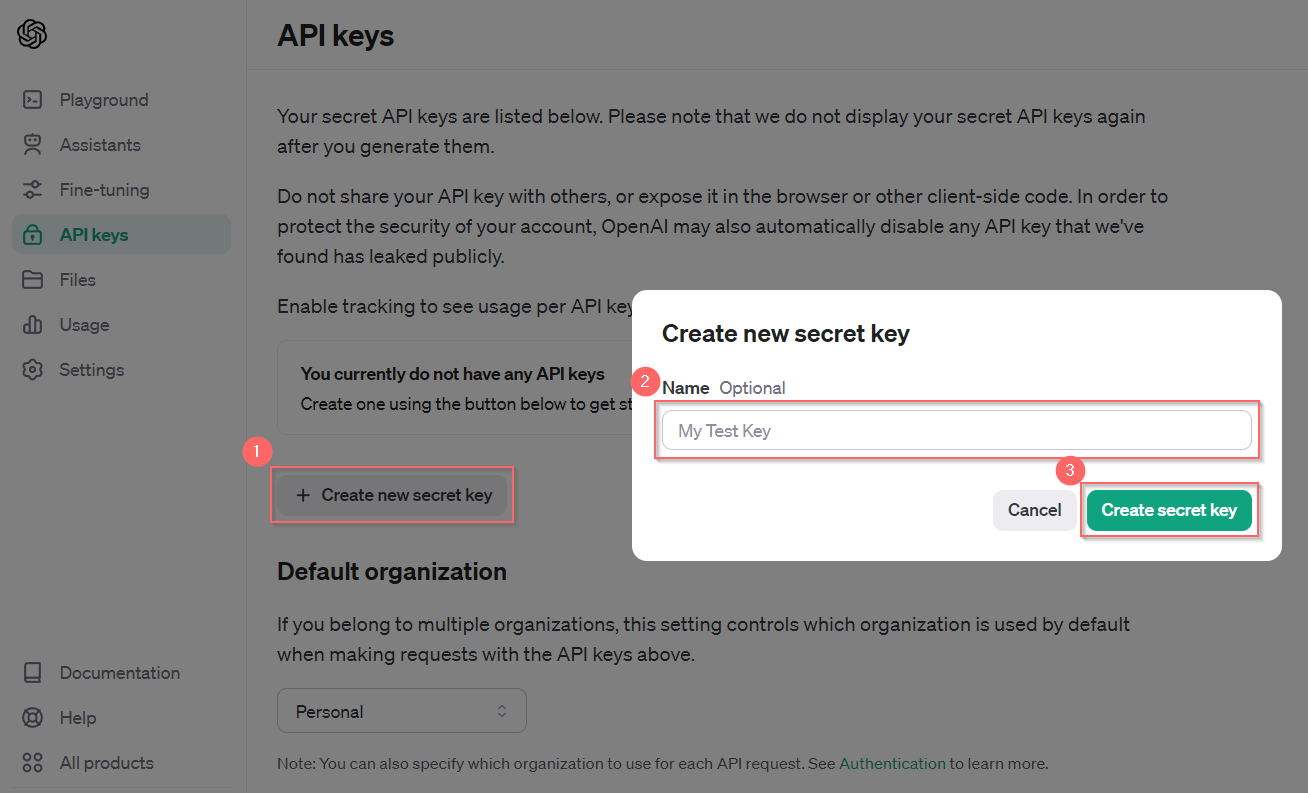
Task: Open the All products grid icon
Action: point(33,763)
